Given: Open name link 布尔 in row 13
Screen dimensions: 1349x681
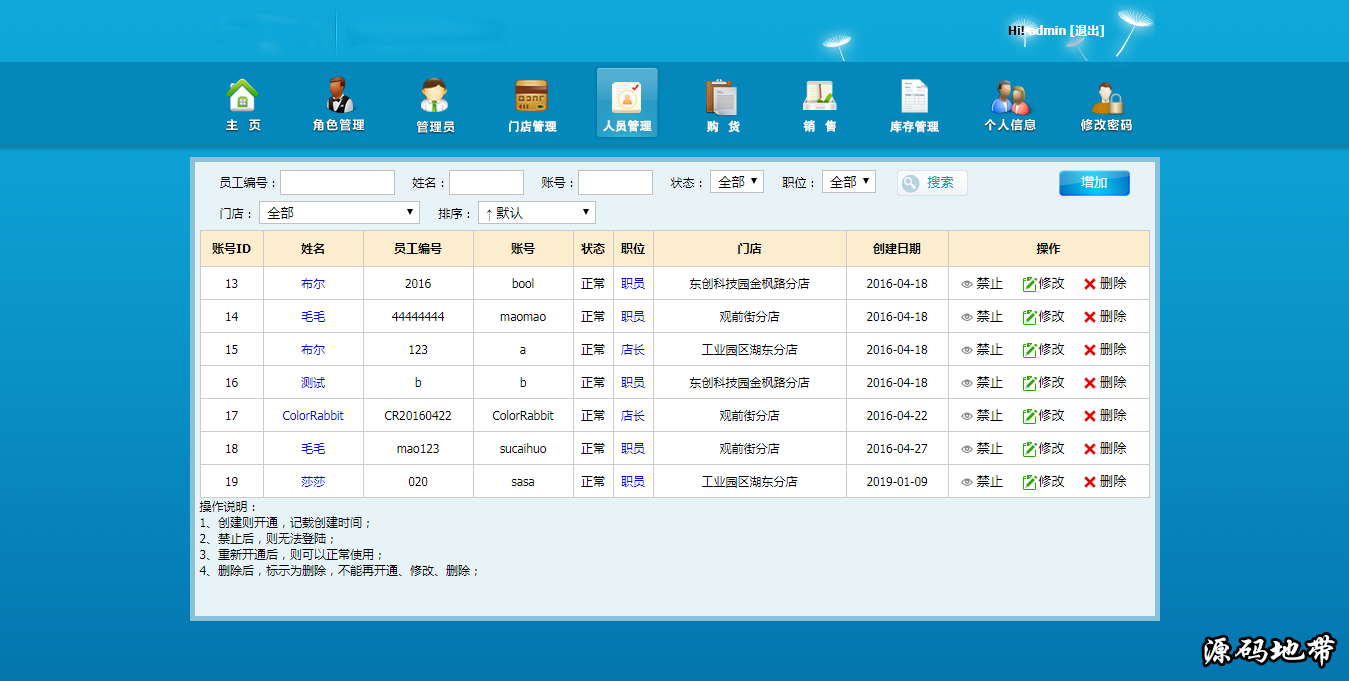Looking at the screenshot, I should point(313,284).
